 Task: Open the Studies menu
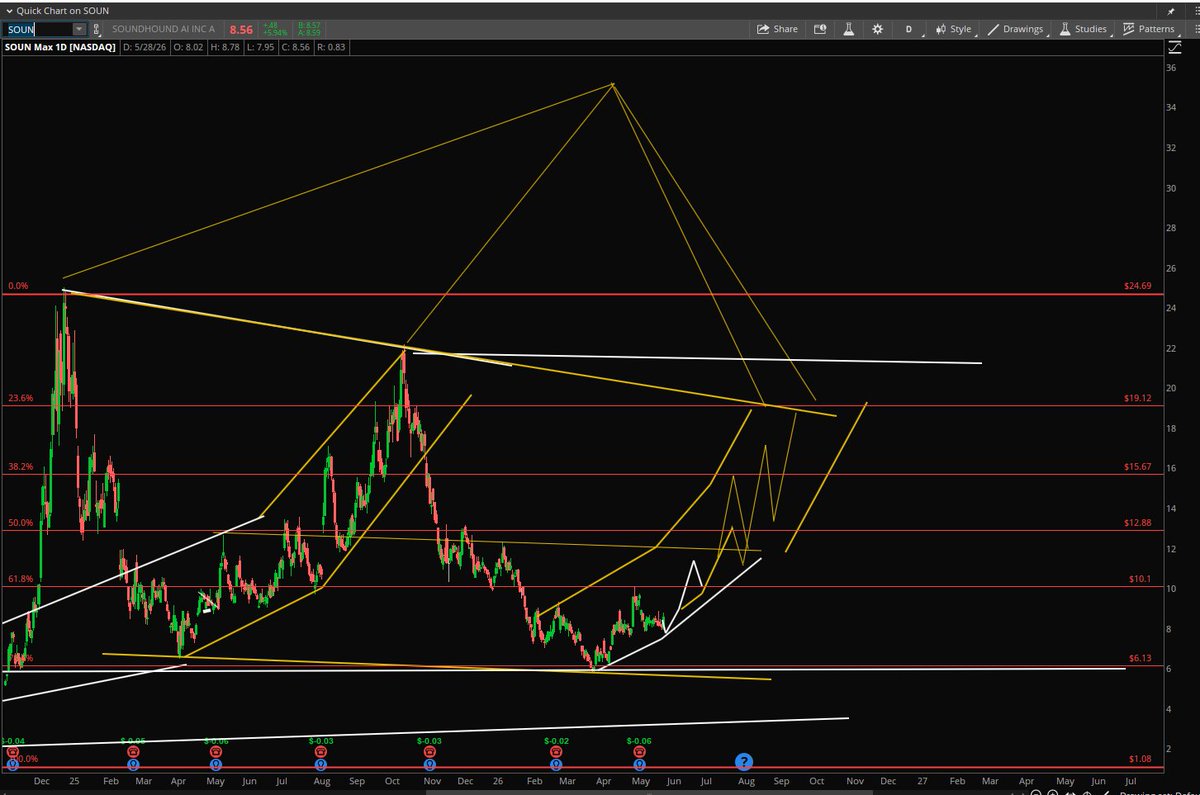tap(1083, 29)
